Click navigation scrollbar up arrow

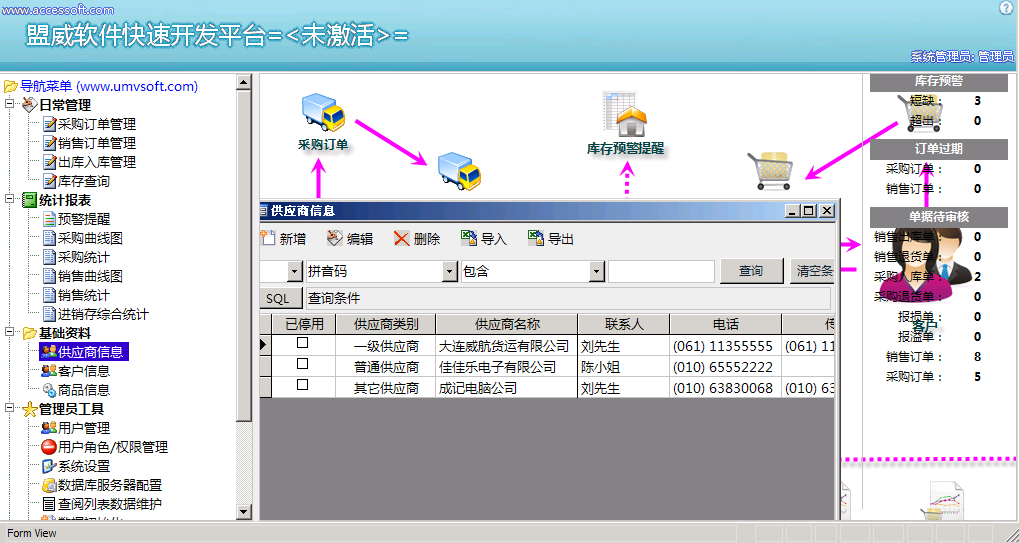tap(244, 82)
